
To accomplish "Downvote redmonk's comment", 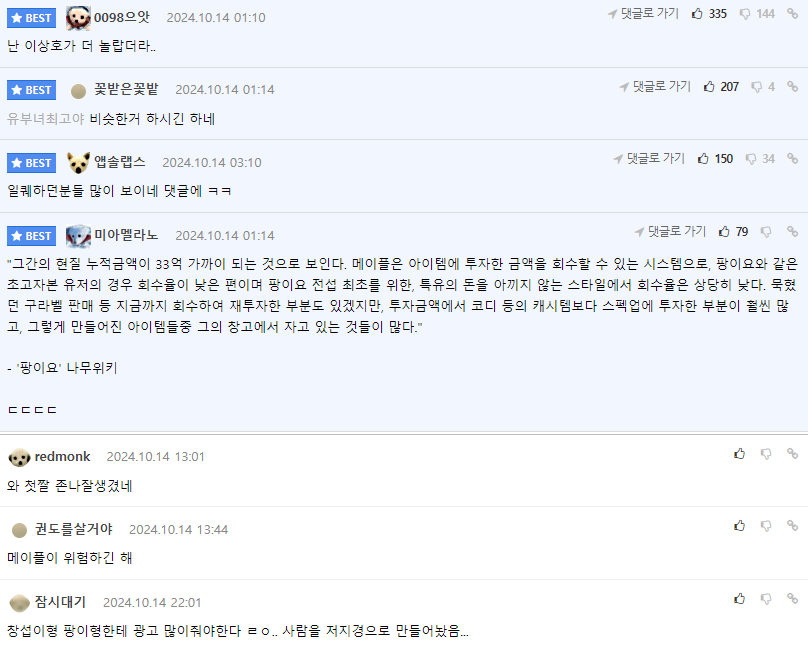I will click(766, 454).
